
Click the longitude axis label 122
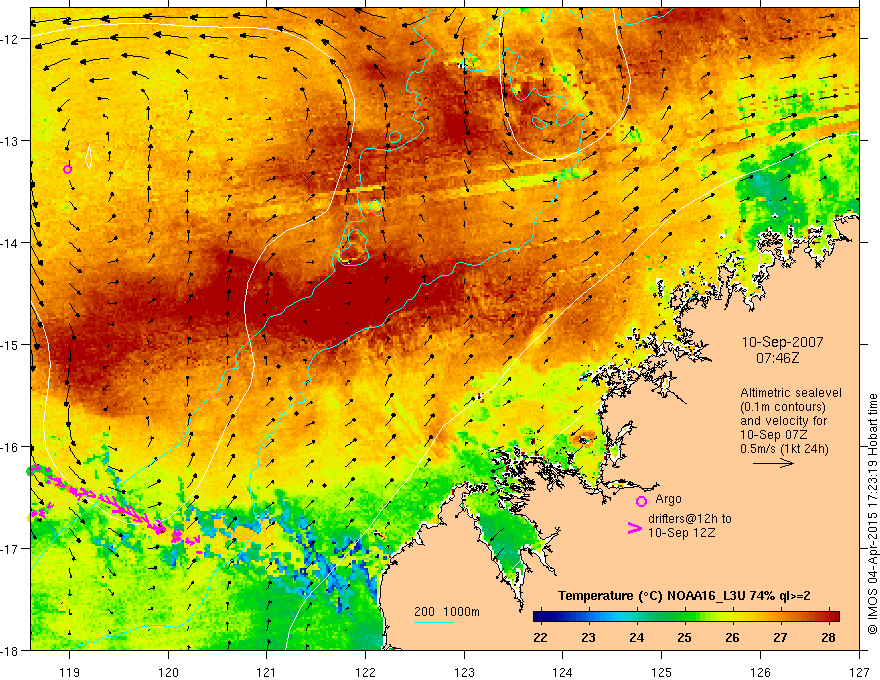pos(365,672)
